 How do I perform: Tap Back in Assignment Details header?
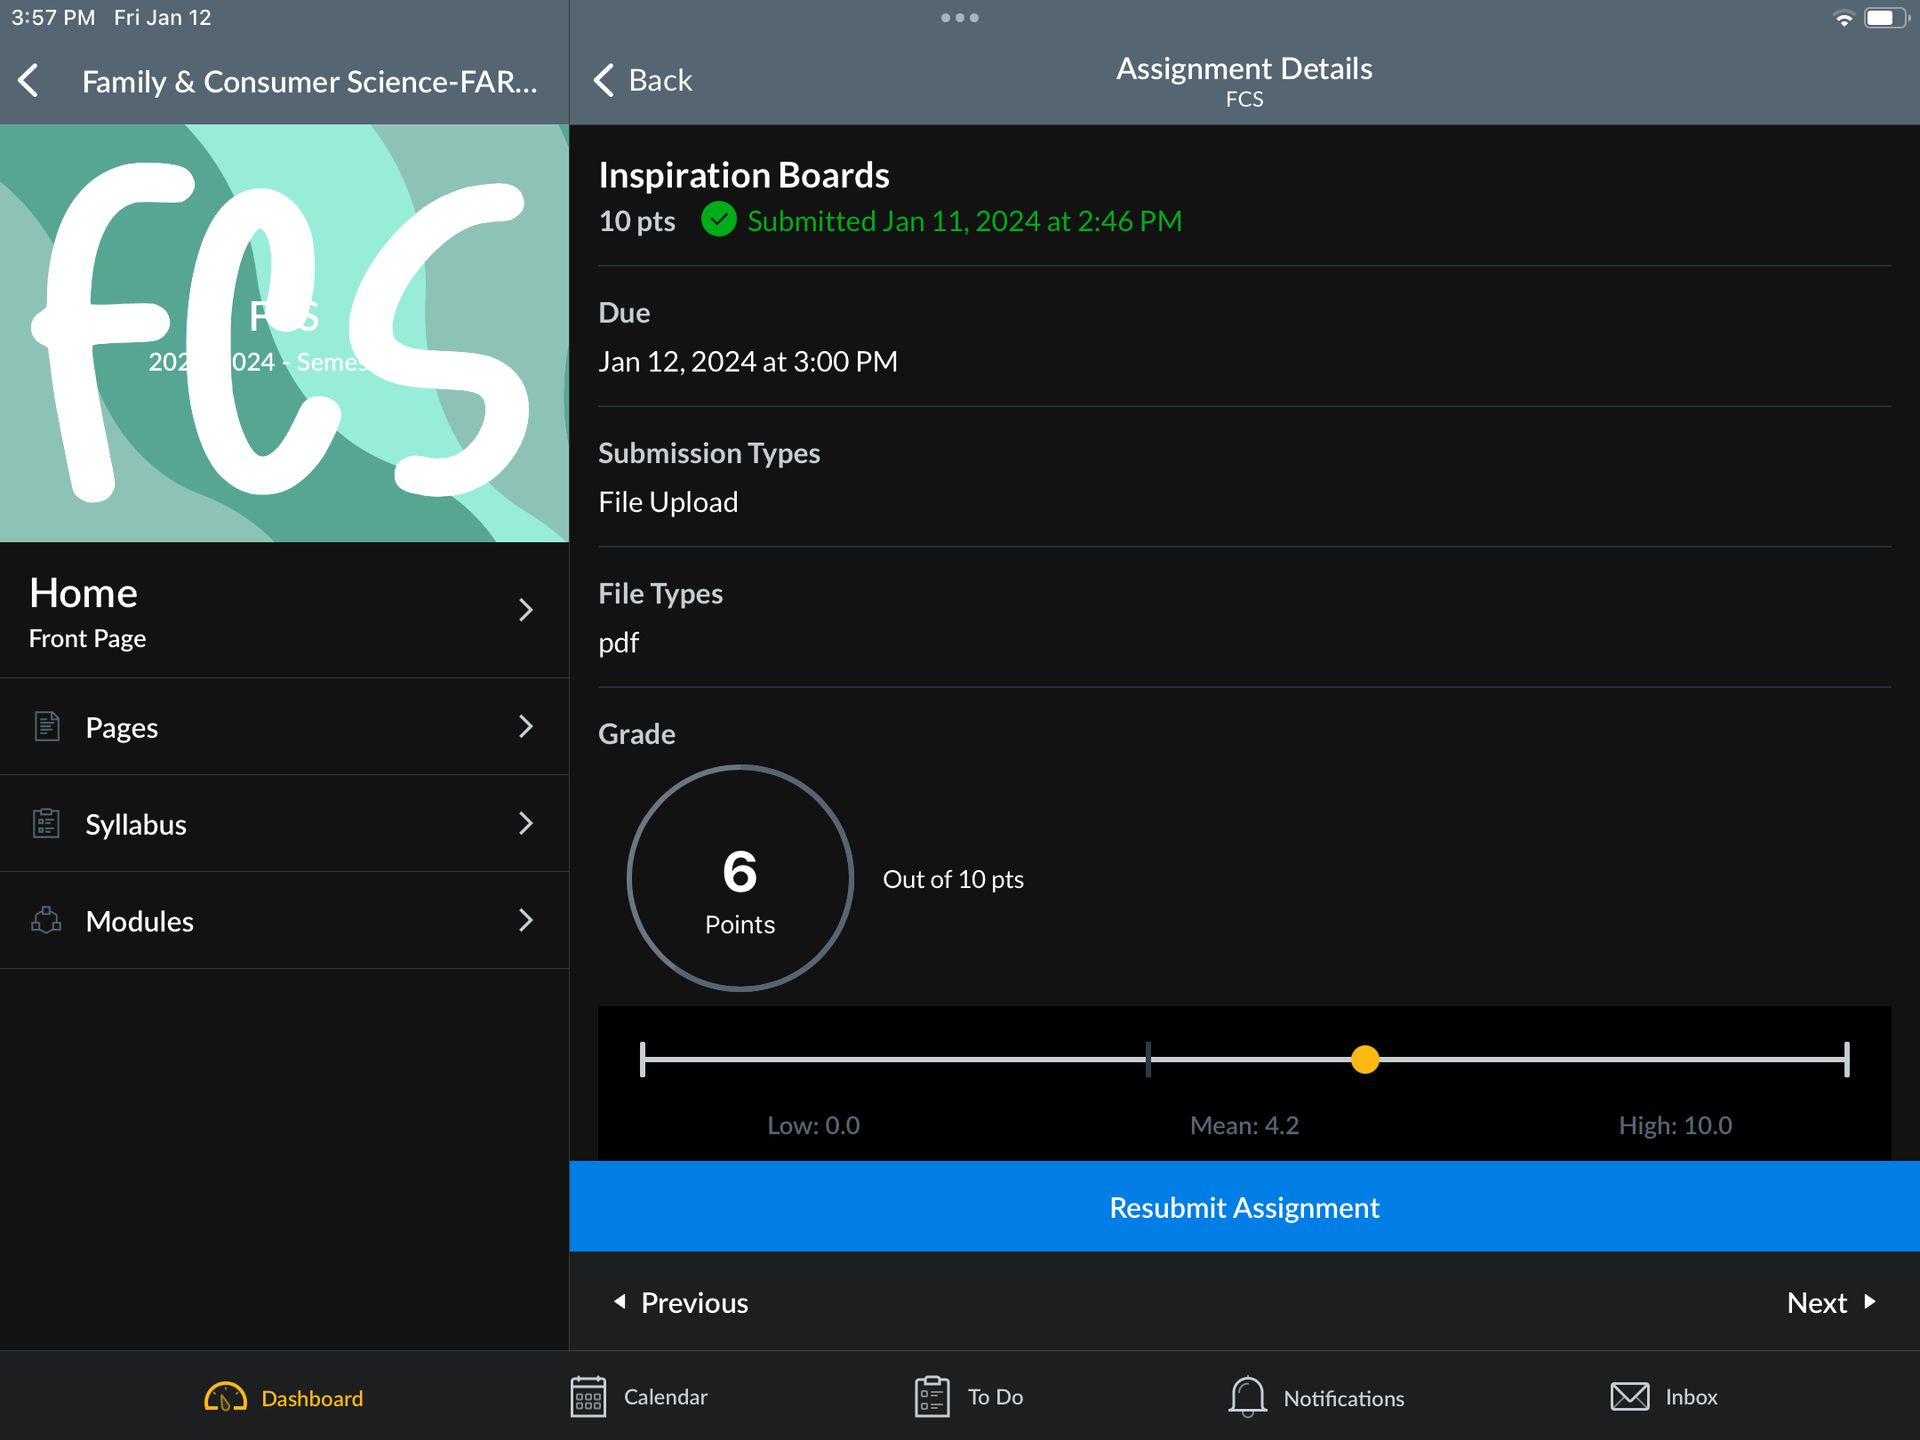tap(643, 80)
